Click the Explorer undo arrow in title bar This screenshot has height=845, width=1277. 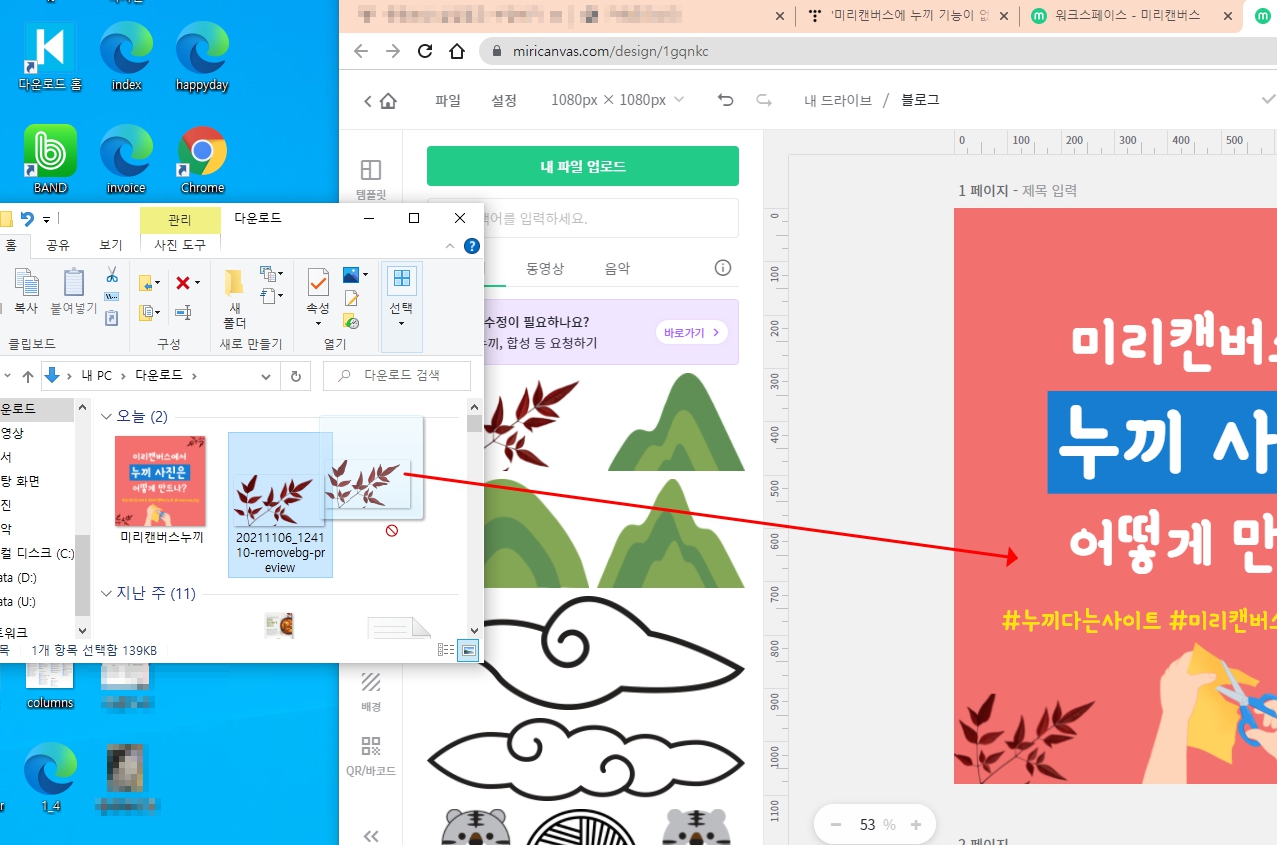click(x=27, y=218)
